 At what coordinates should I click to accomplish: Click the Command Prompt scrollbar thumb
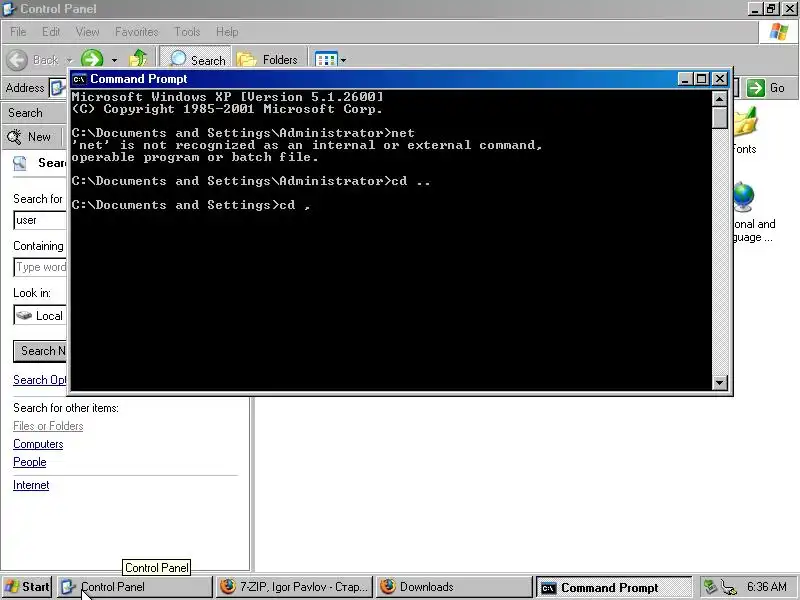click(719, 117)
